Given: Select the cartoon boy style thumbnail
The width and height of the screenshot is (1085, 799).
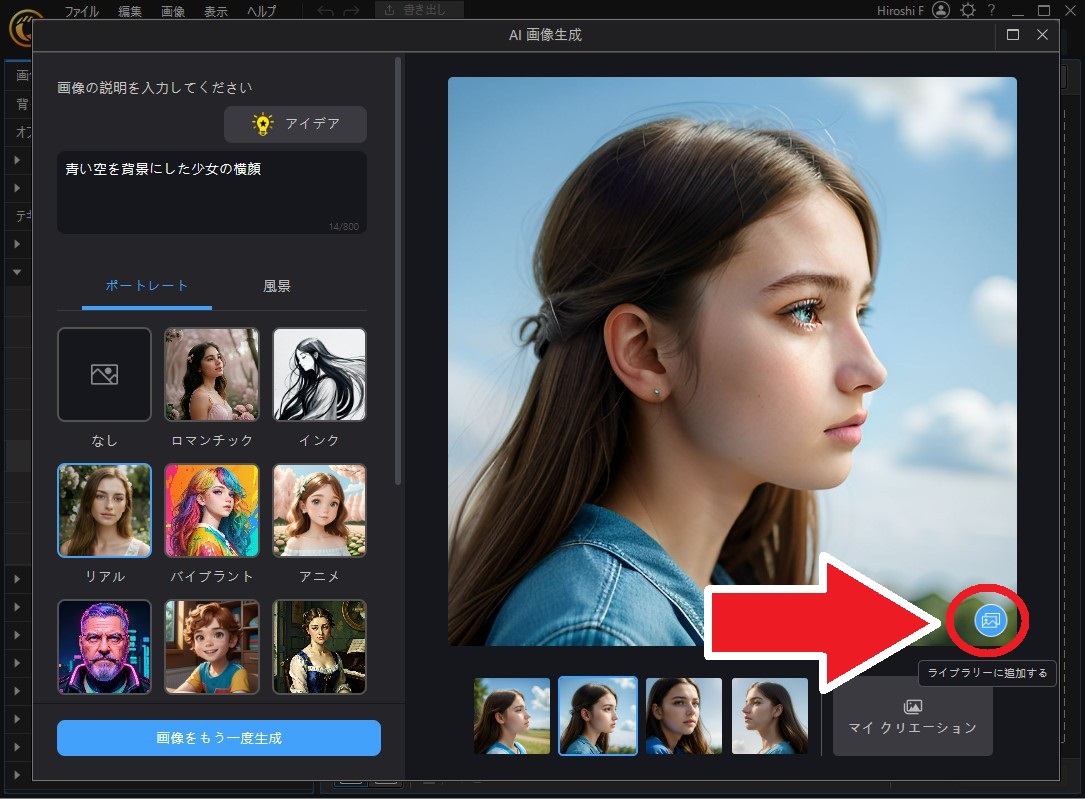Looking at the screenshot, I should (x=212, y=647).
